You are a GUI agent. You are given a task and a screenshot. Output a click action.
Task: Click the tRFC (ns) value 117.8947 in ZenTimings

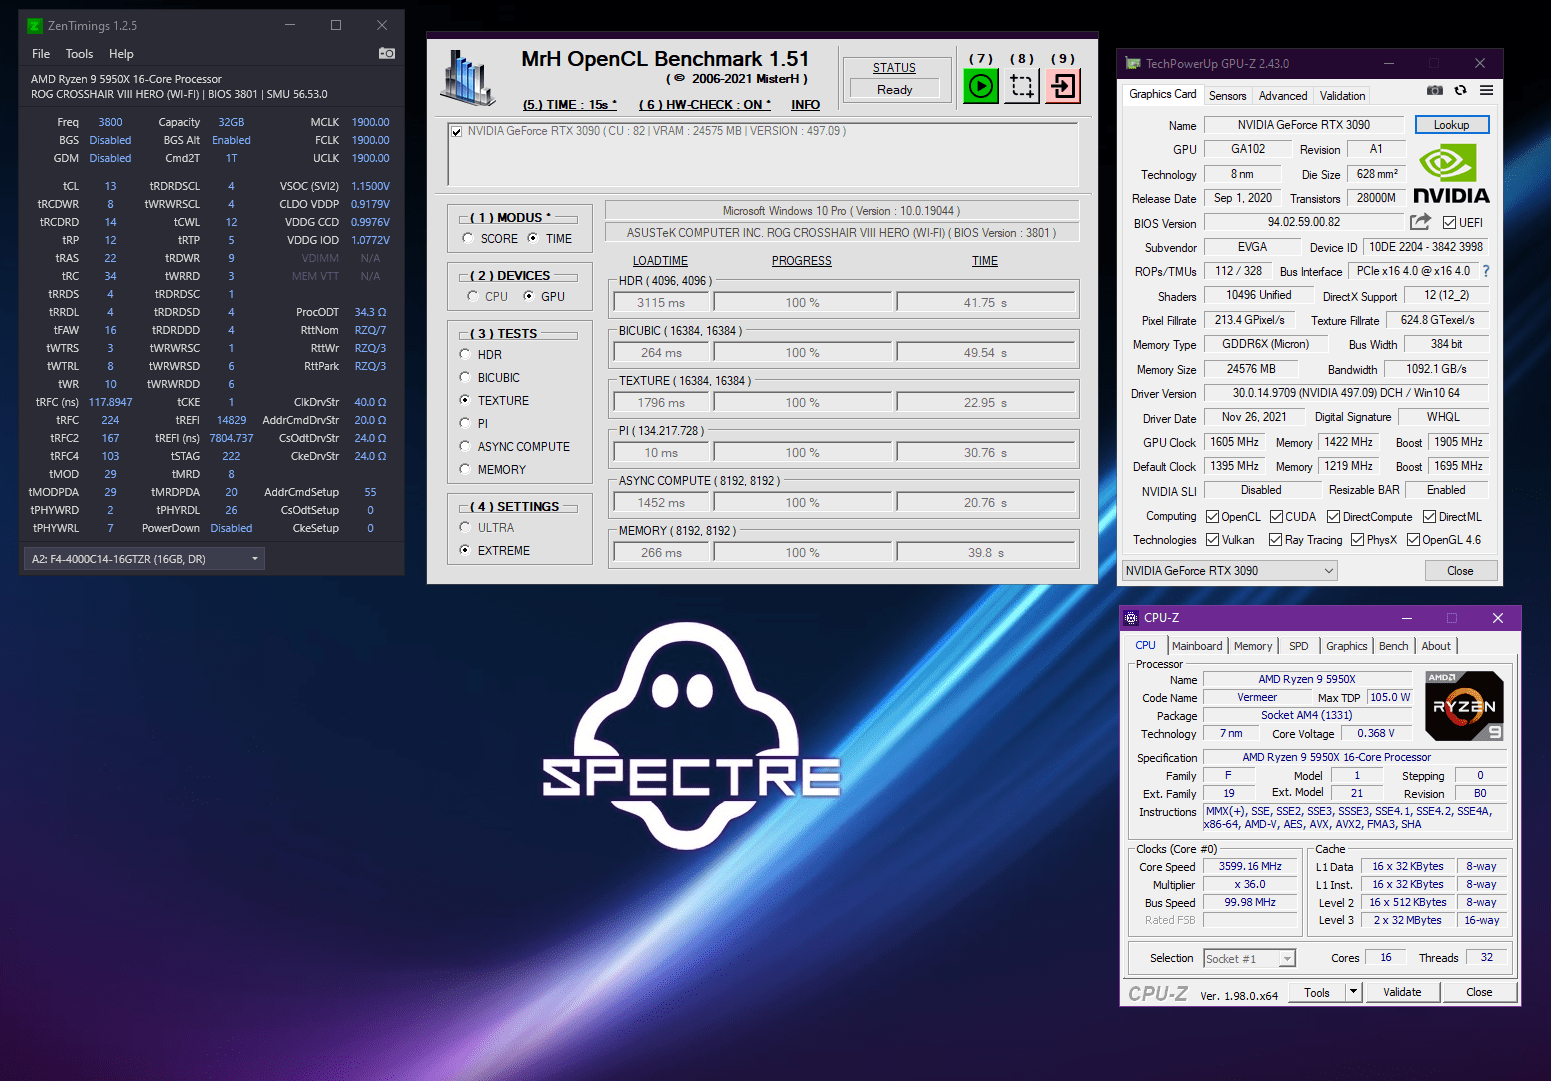[x=110, y=402]
